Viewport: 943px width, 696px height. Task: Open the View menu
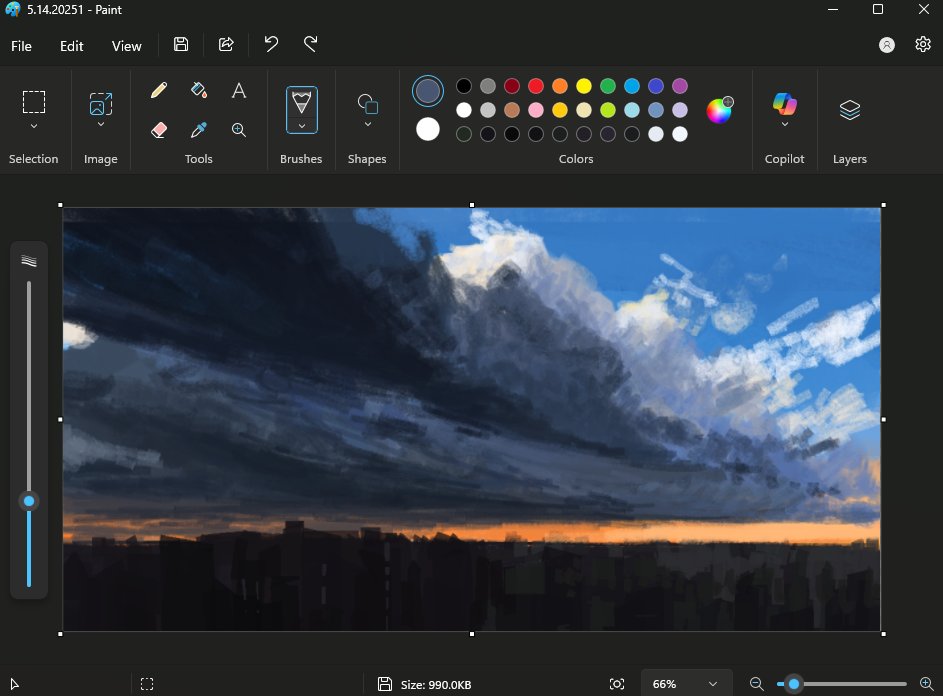pyautogui.click(x=126, y=46)
